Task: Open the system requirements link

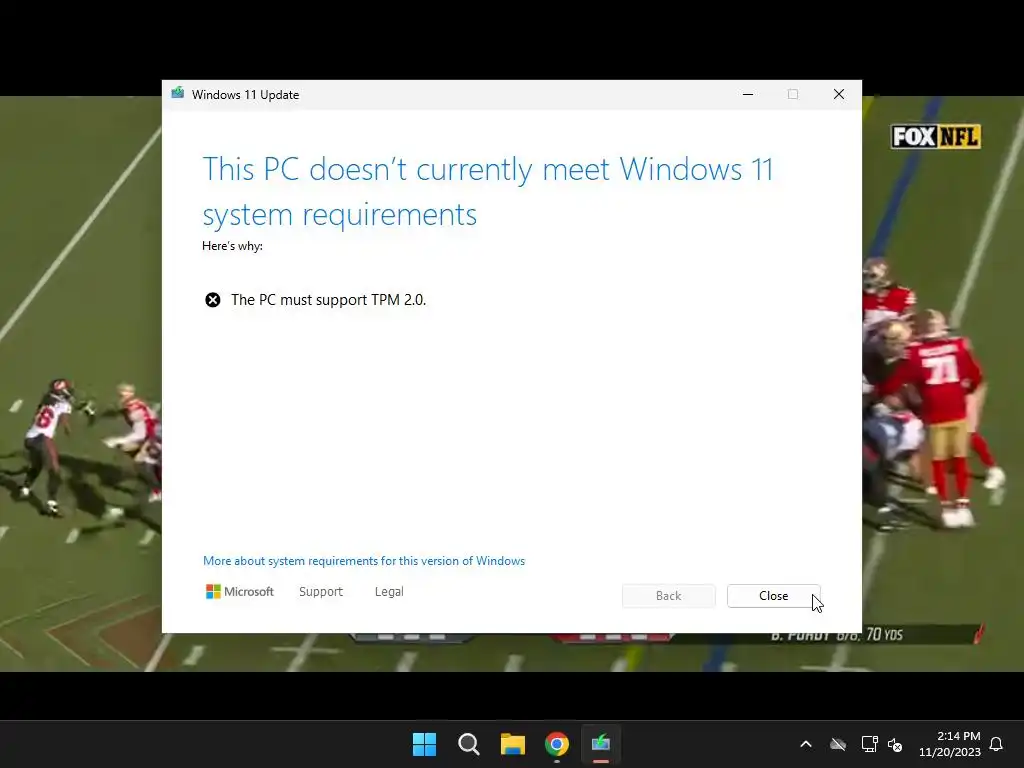Action: pos(364,561)
